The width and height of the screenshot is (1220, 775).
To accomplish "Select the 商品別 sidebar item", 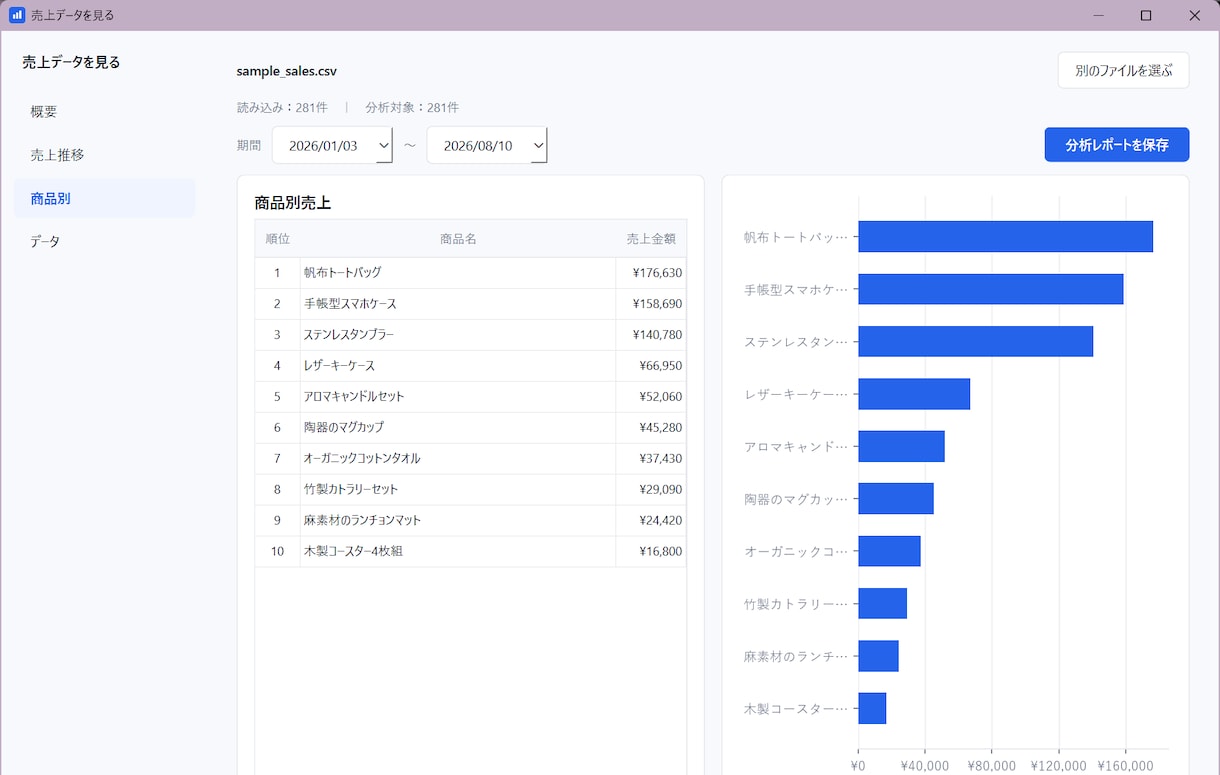I will pos(104,198).
